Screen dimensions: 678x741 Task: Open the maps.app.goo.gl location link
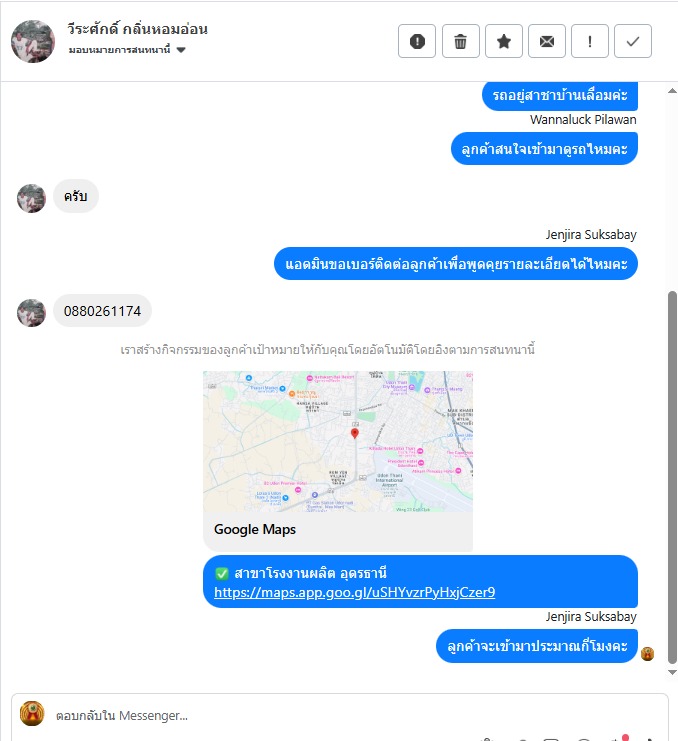pos(354,592)
